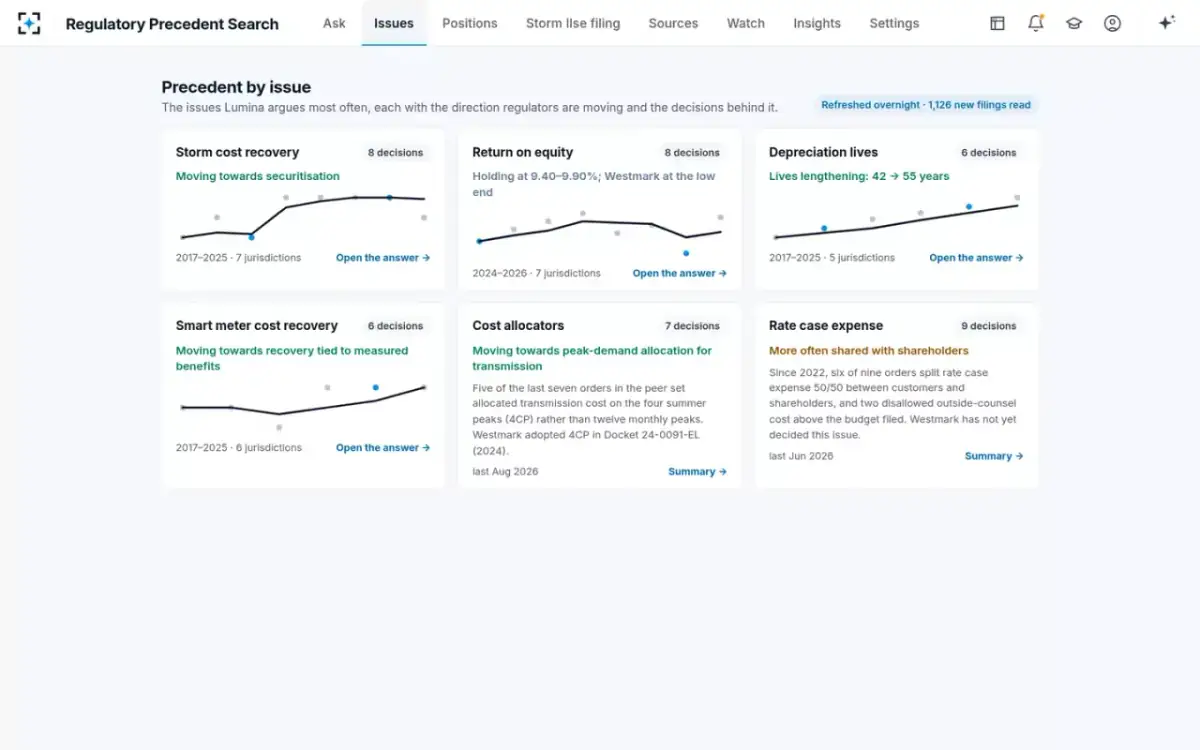This screenshot has width=1200, height=750.
Task: Click the '8 decisions' badge on Storm cost recovery
Action: coord(395,153)
